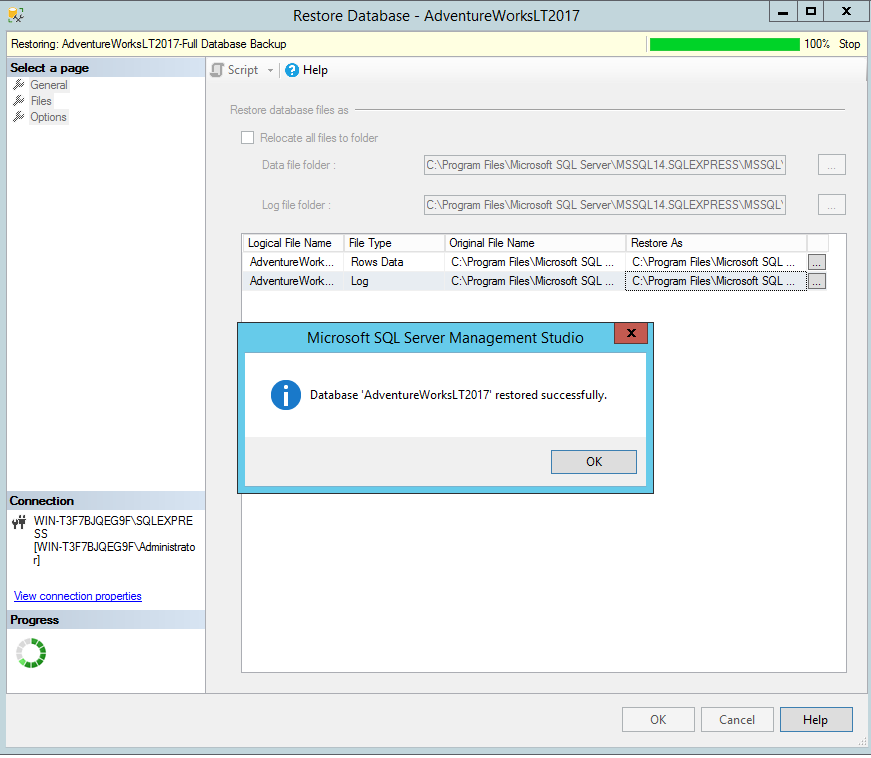
Task: Open the Script dropdown arrow
Action: pos(271,71)
